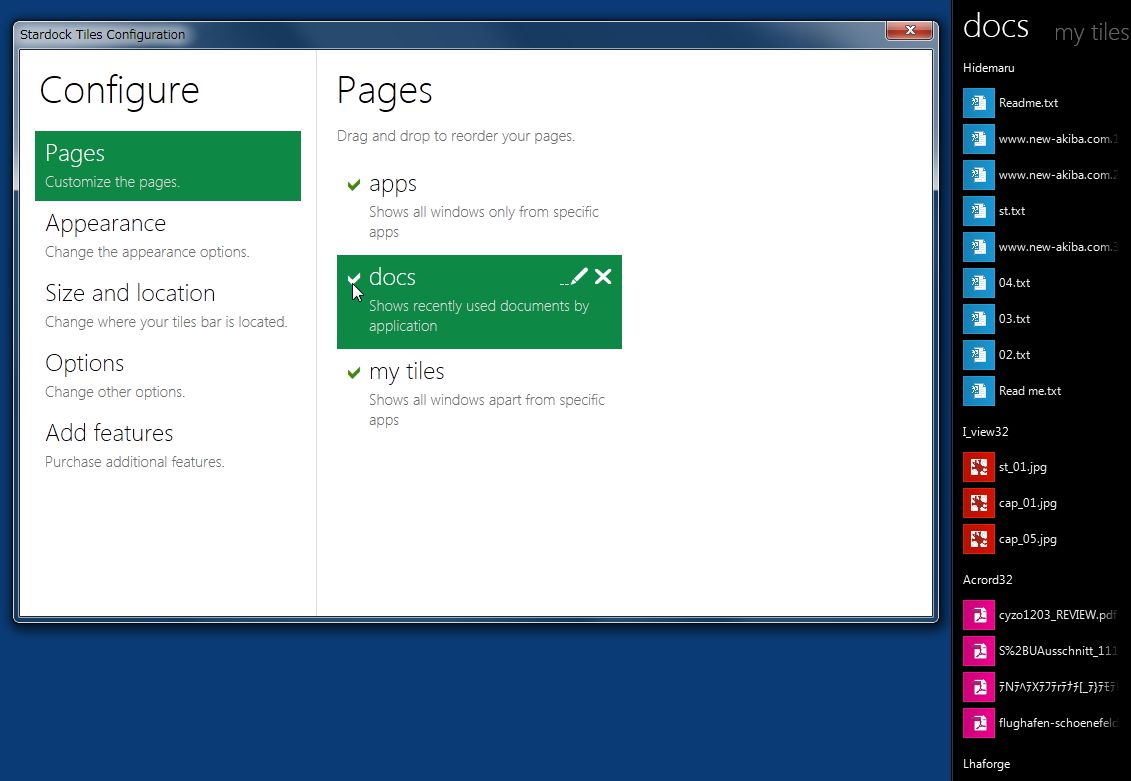The width and height of the screenshot is (1131, 781).
Task: Click the Read me.txt file icon
Action: pyautogui.click(x=978, y=391)
